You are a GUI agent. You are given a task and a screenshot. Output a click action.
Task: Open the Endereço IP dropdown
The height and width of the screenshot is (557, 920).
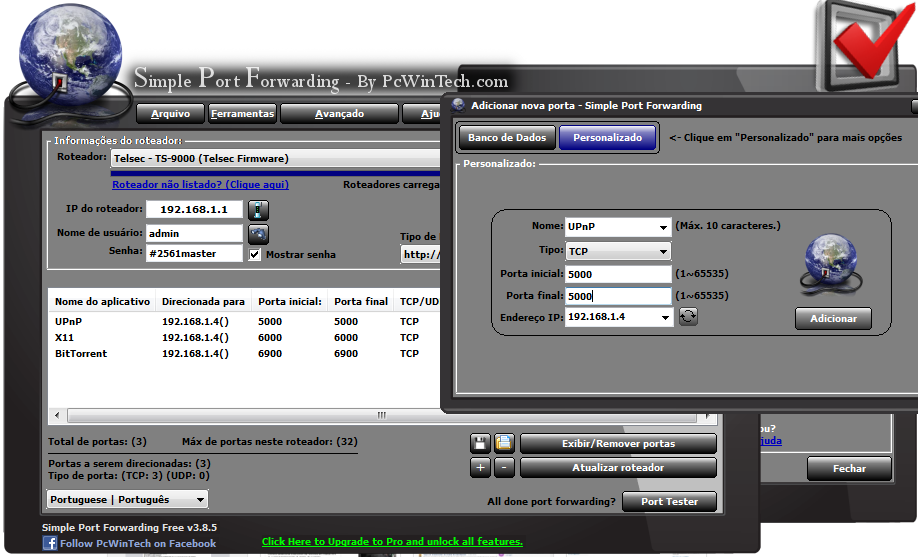click(665, 317)
